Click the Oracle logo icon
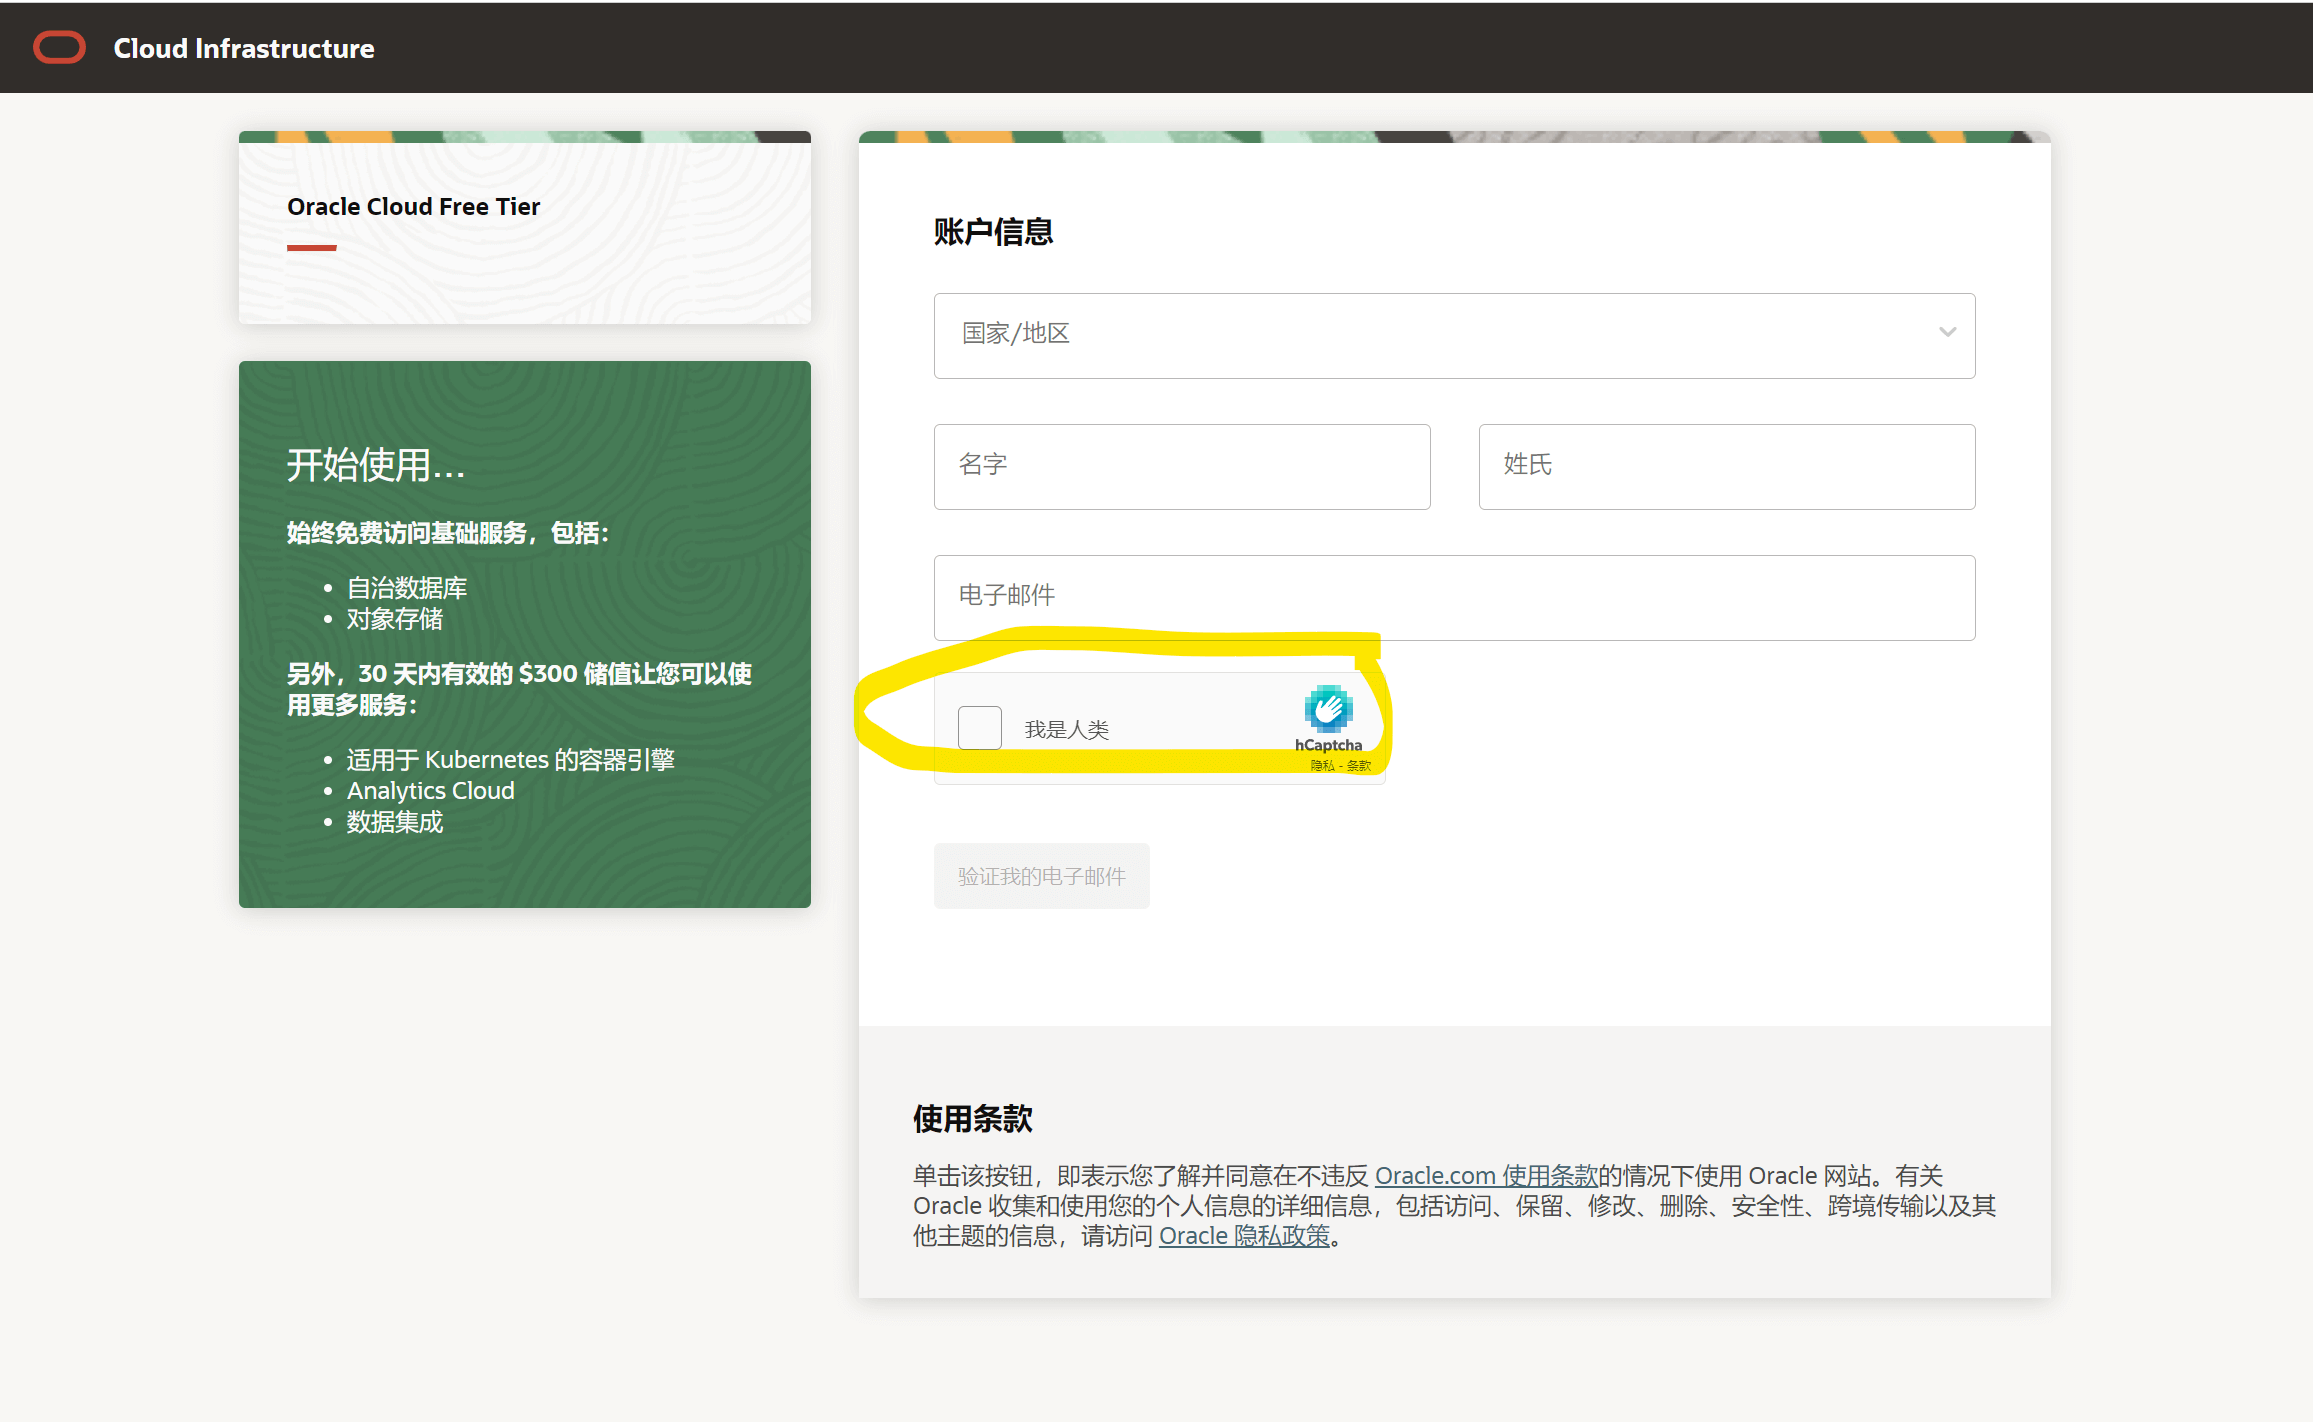 (59, 47)
